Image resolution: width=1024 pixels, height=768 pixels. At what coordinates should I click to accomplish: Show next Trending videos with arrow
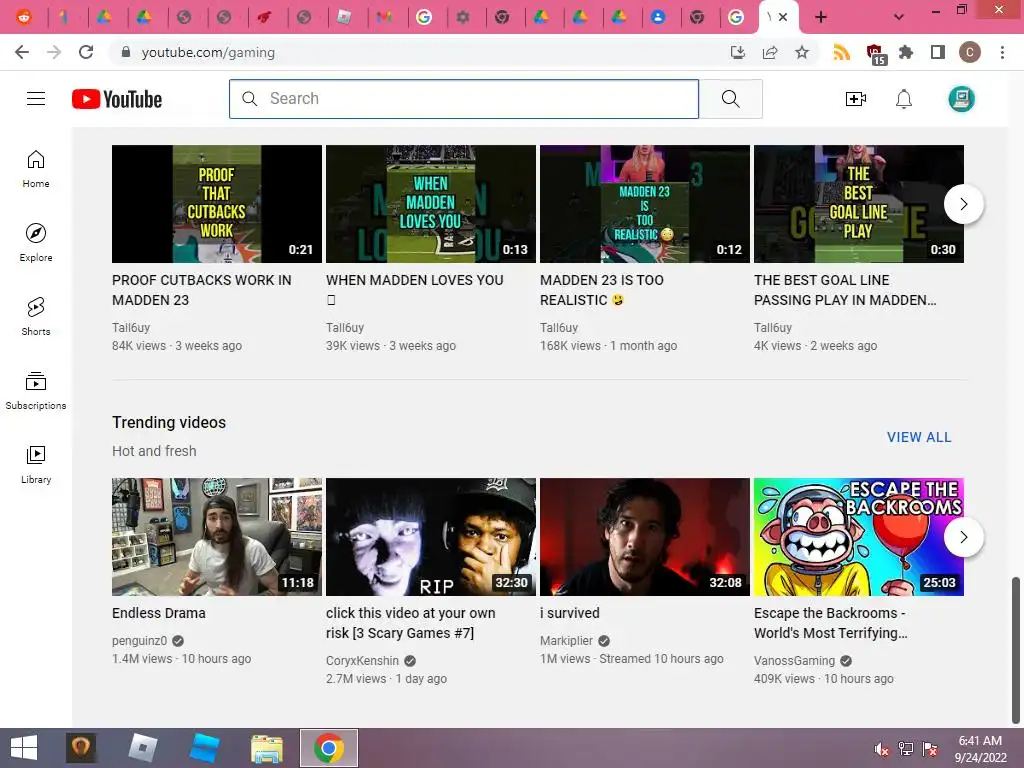tap(964, 537)
